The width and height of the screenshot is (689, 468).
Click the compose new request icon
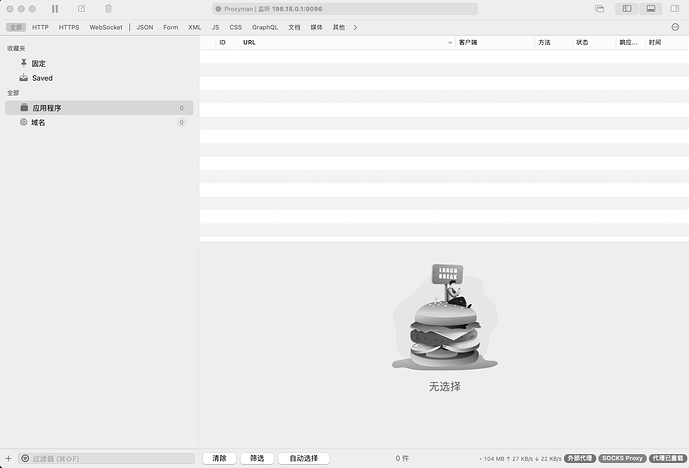tap(81, 9)
